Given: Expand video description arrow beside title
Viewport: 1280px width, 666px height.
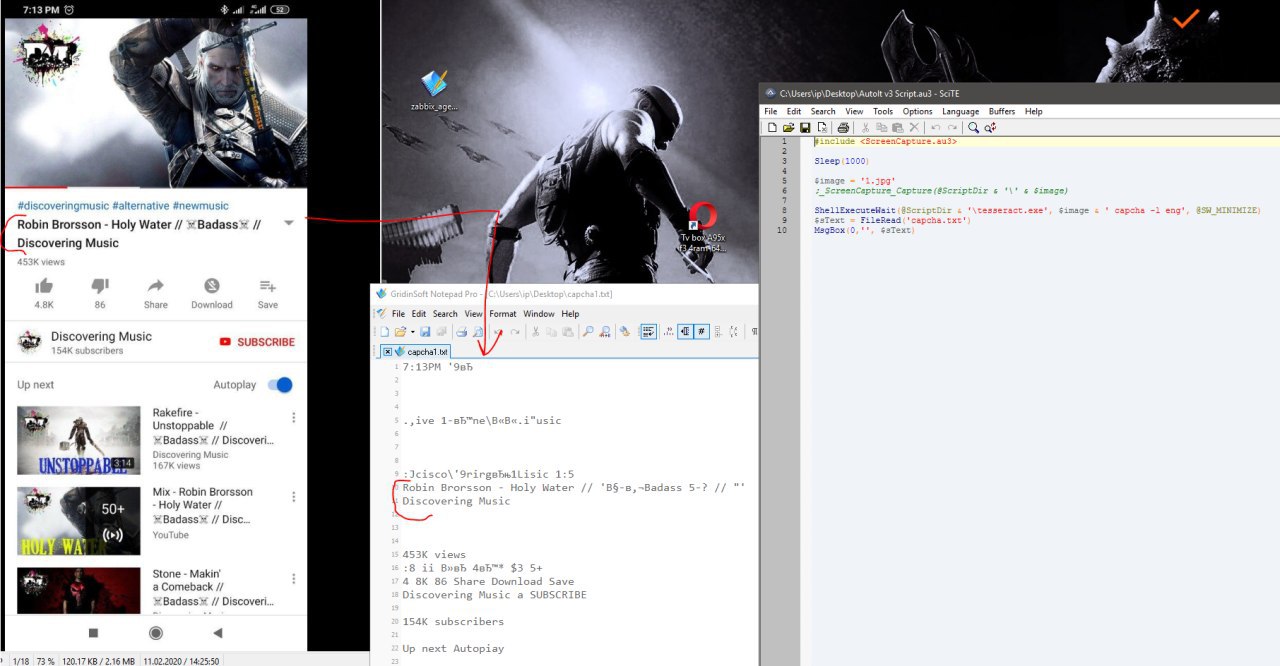Looking at the screenshot, I should 289,223.
